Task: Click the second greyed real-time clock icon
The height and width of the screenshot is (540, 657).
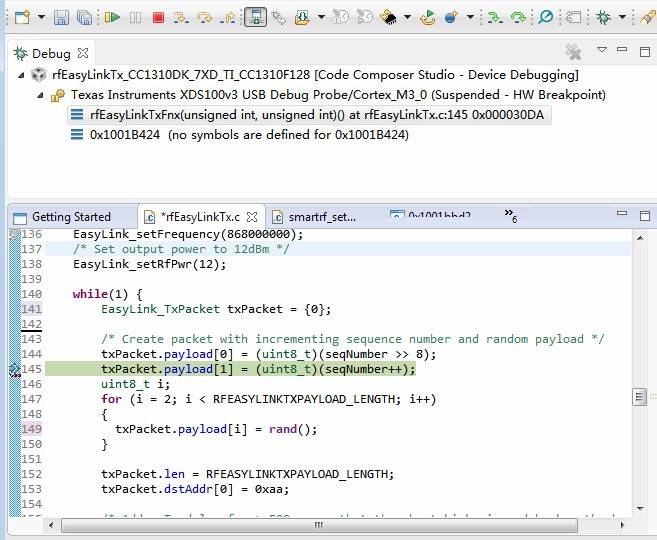Action: (x=365, y=18)
